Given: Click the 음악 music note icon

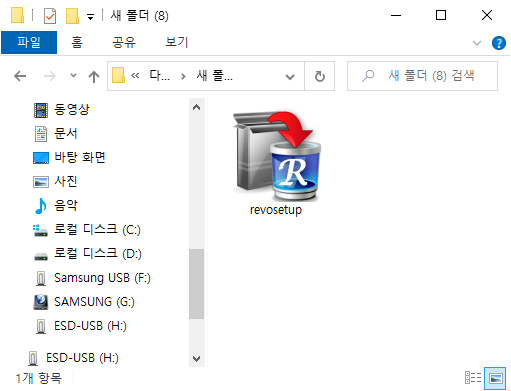Looking at the screenshot, I should (41, 206).
